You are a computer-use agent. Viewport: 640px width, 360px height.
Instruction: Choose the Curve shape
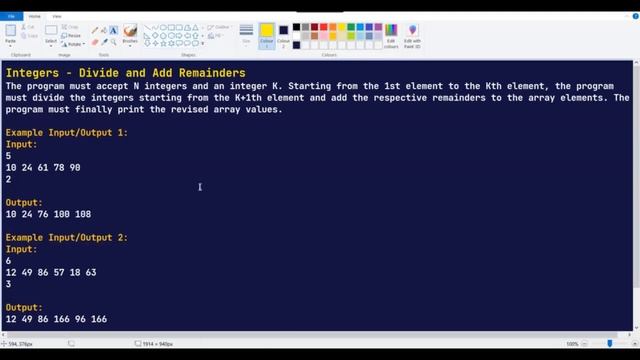pyautogui.click(x=155, y=28)
